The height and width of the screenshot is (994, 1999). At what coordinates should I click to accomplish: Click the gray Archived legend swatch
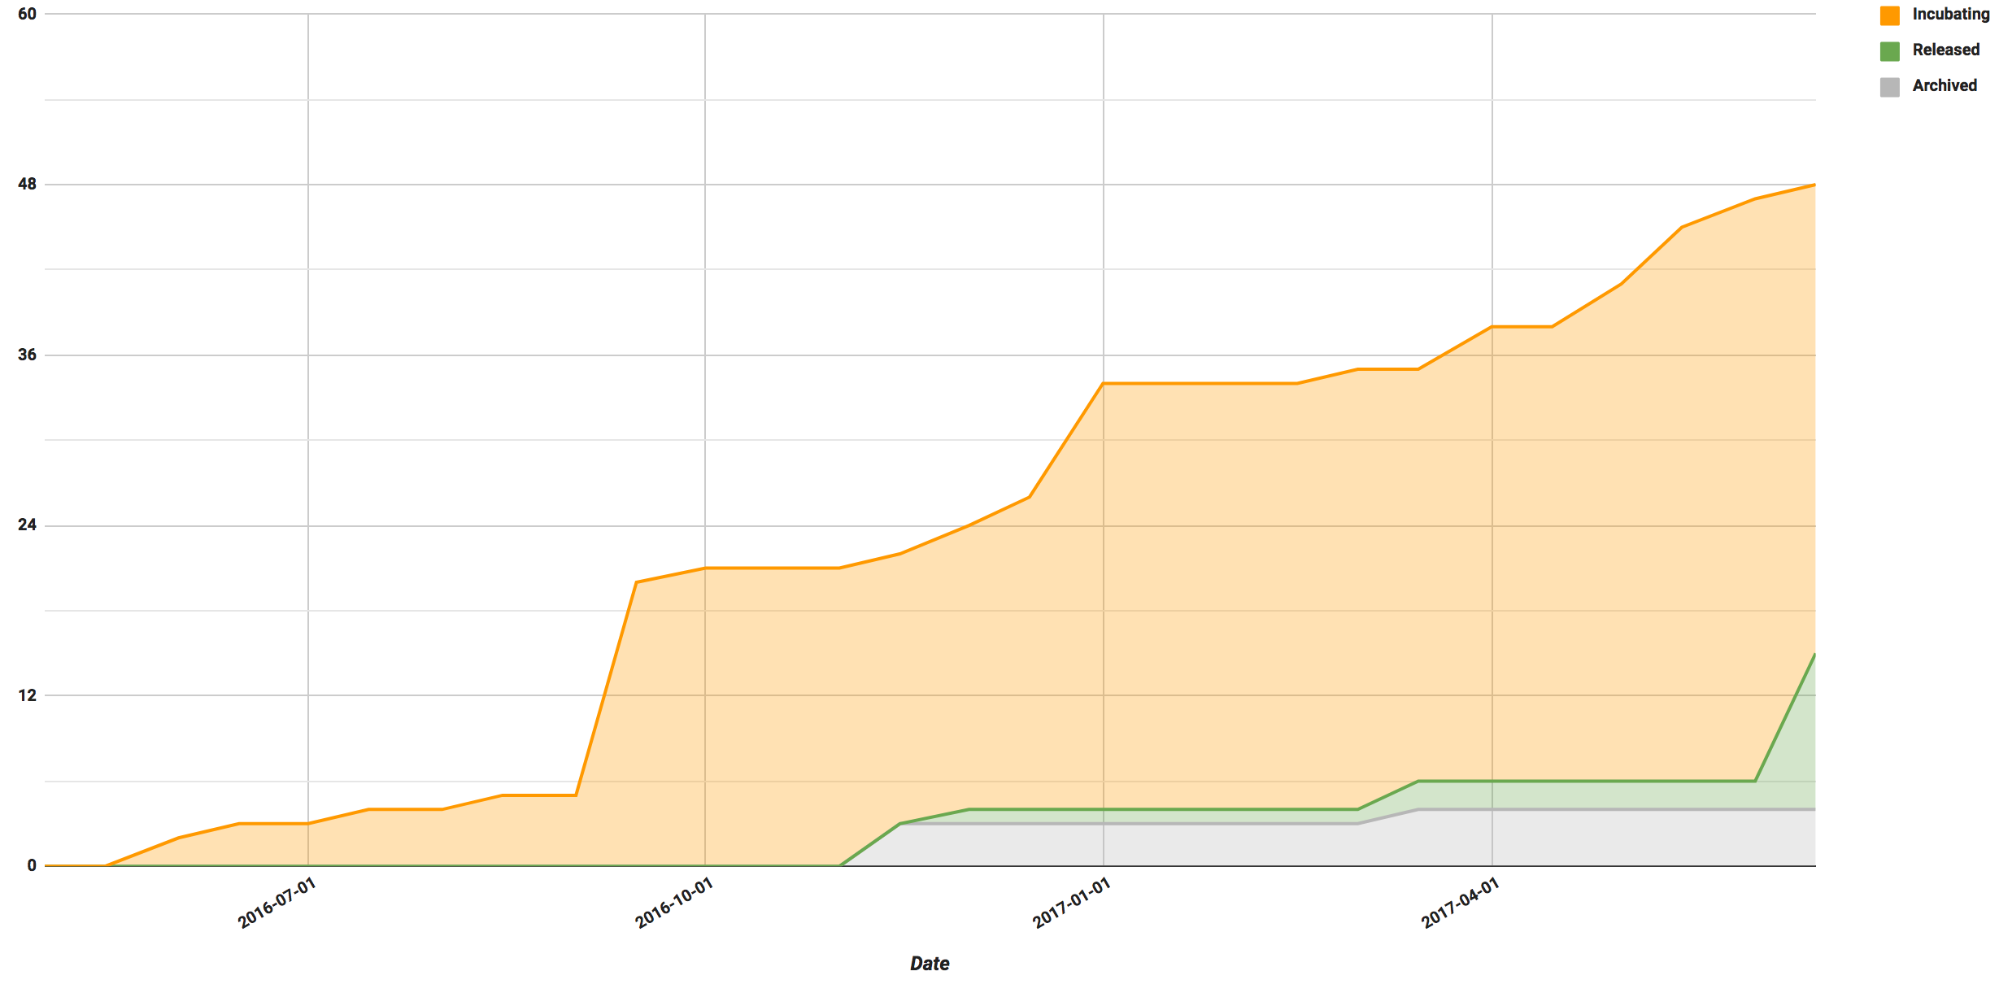(x=1889, y=87)
